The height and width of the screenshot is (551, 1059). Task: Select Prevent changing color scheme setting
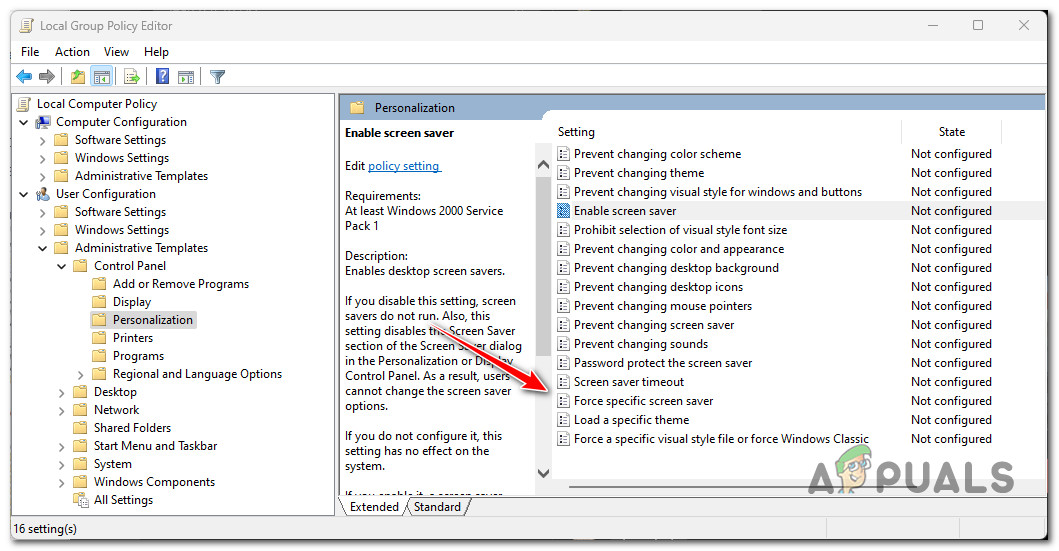(657, 155)
